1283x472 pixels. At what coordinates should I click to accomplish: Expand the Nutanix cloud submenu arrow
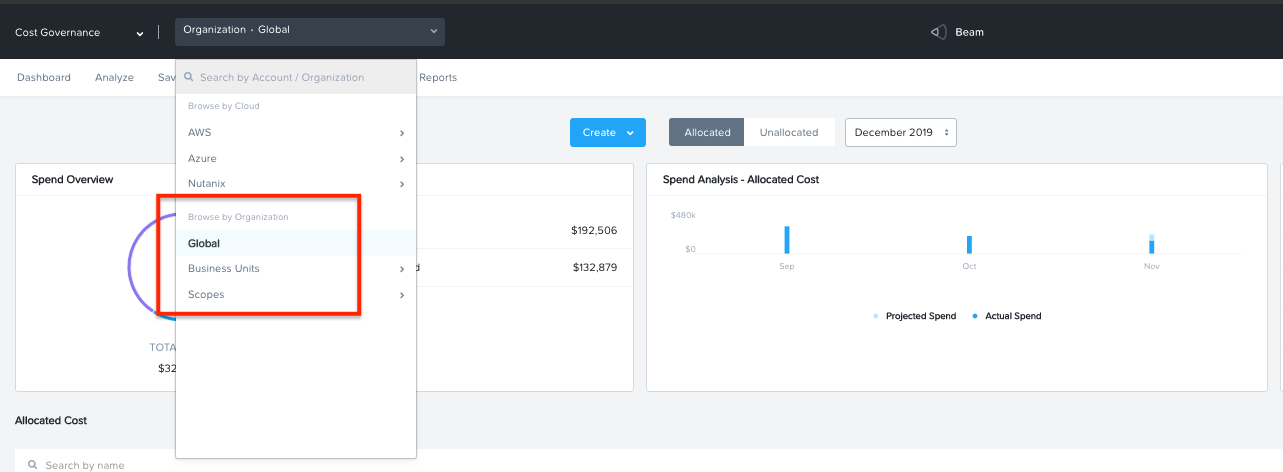point(402,184)
